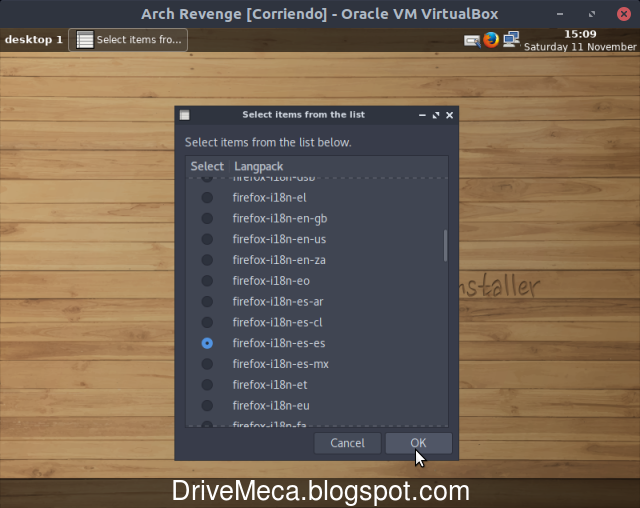
Task: Click the firefox-i18n-es-cl text row
Action: point(277,322)
